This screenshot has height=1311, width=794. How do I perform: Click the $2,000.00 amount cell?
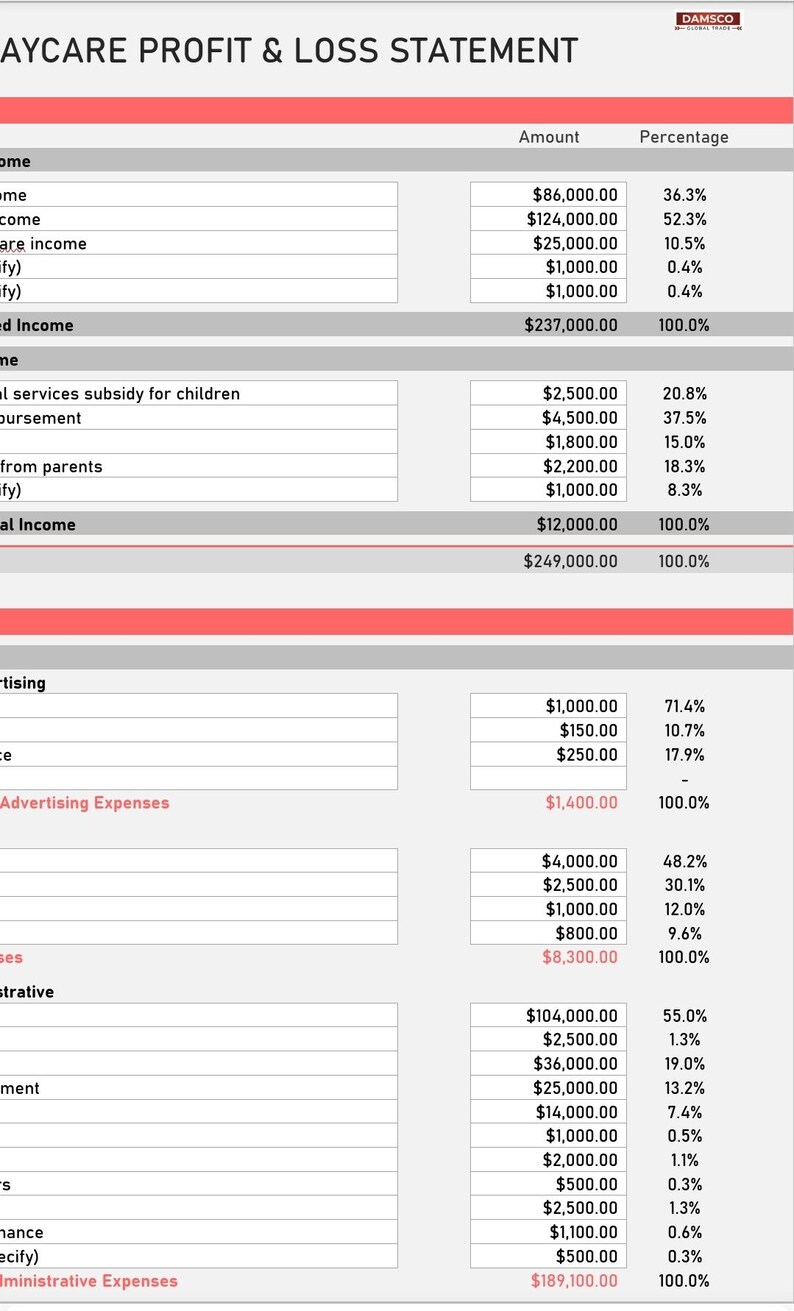point(548,1160)
